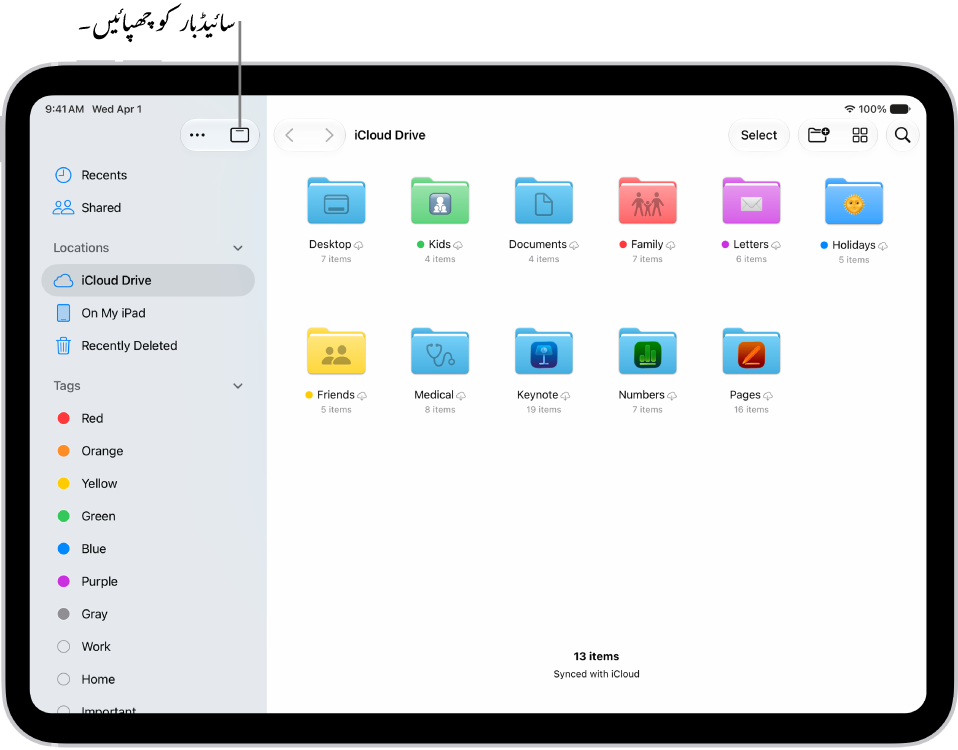The width and height of the screenshot is (958, 750).
Task: Select Recents in the sidebar
Action: [x=148, y=175]
